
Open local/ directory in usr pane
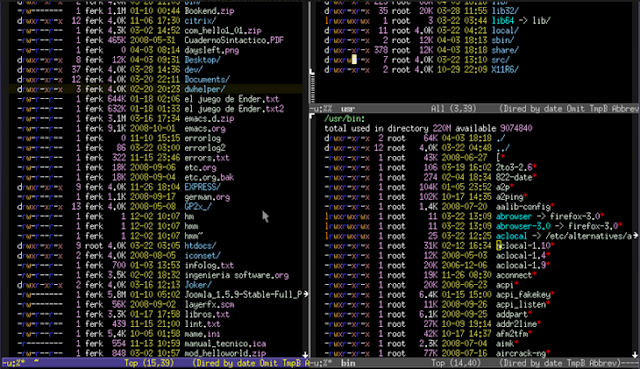(x=505, y=31)
